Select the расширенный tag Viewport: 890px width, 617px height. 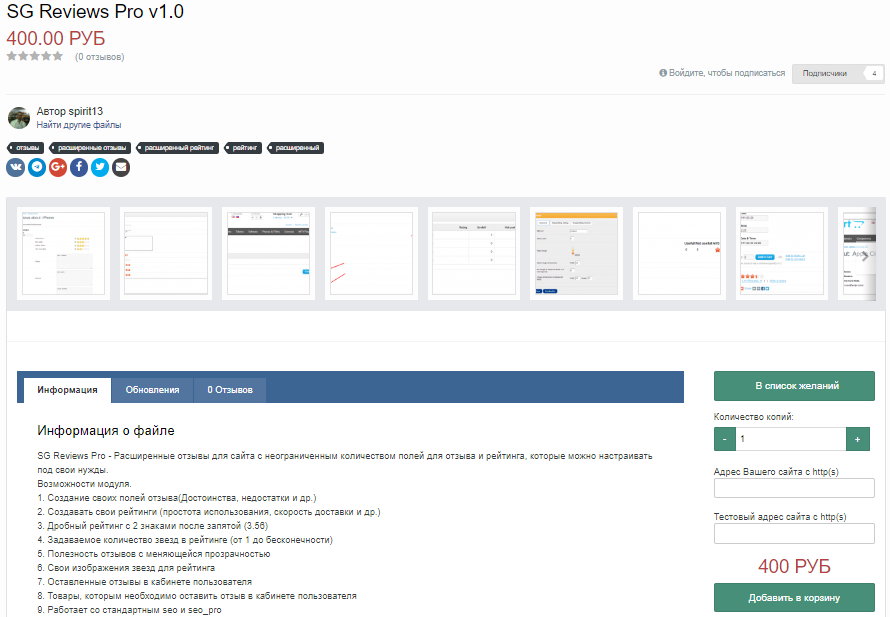(295, 148)
